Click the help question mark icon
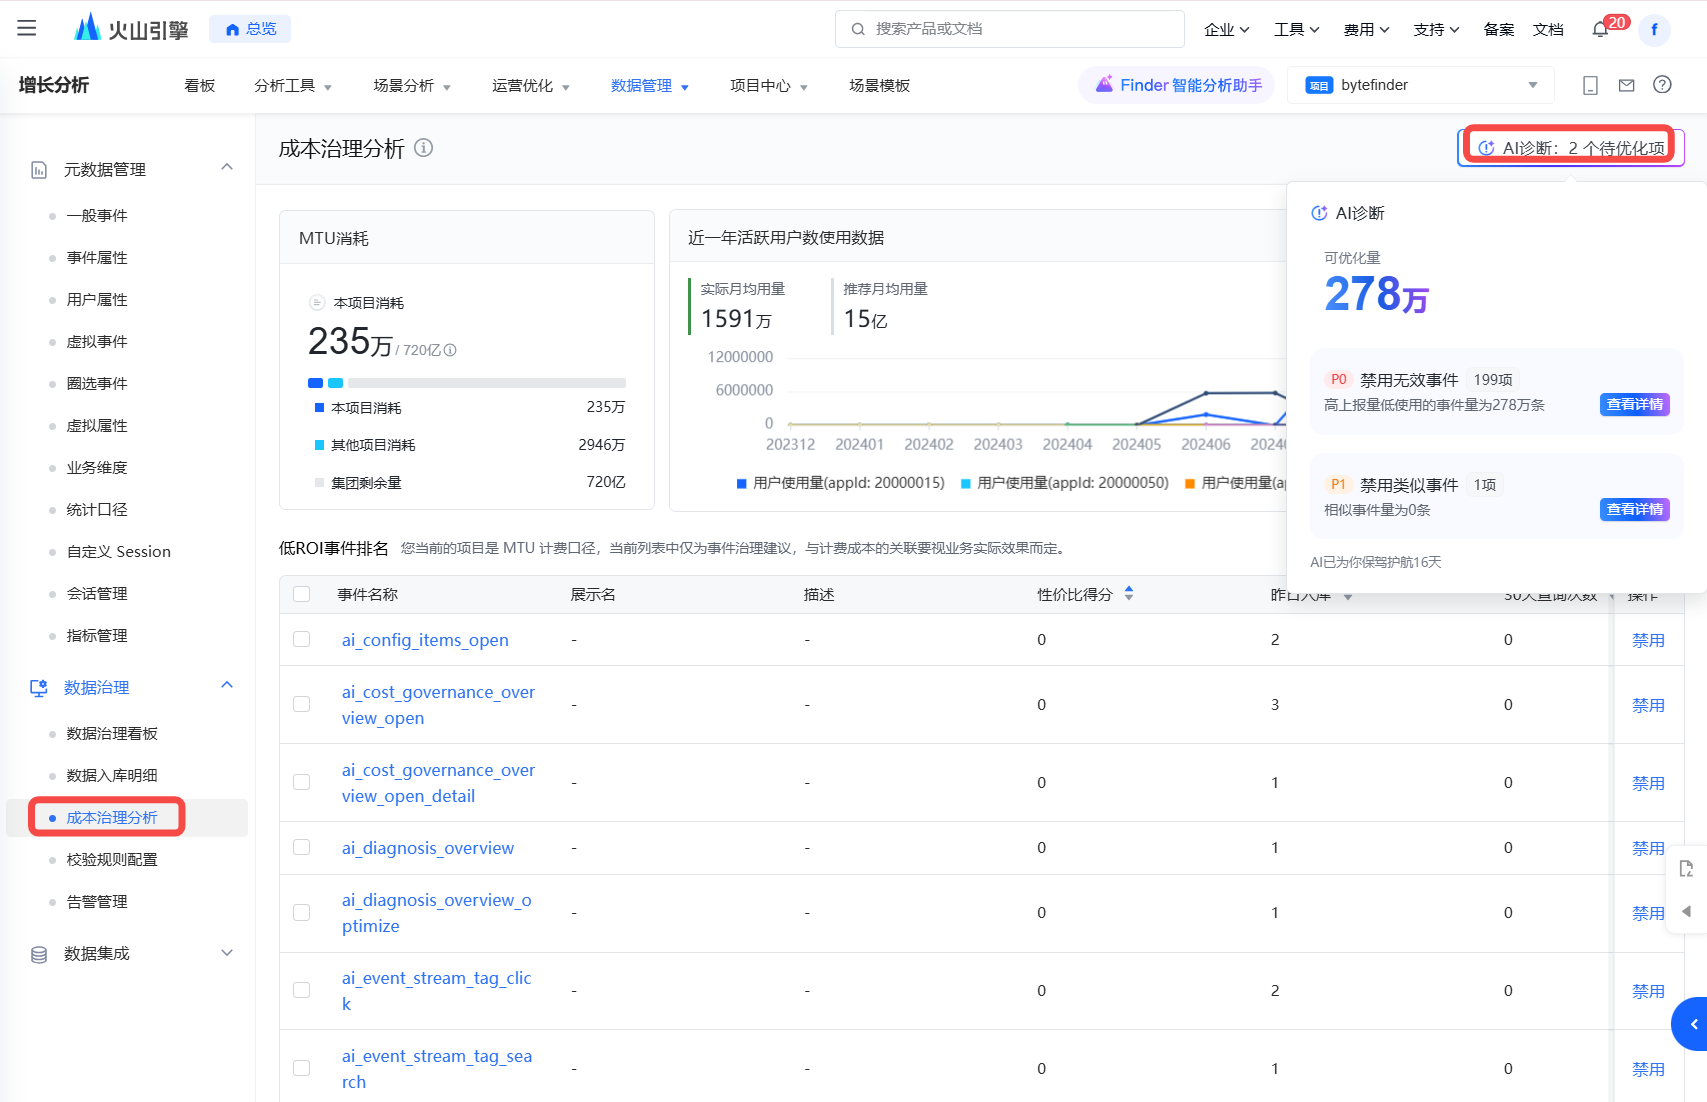 pos(1662,85)
